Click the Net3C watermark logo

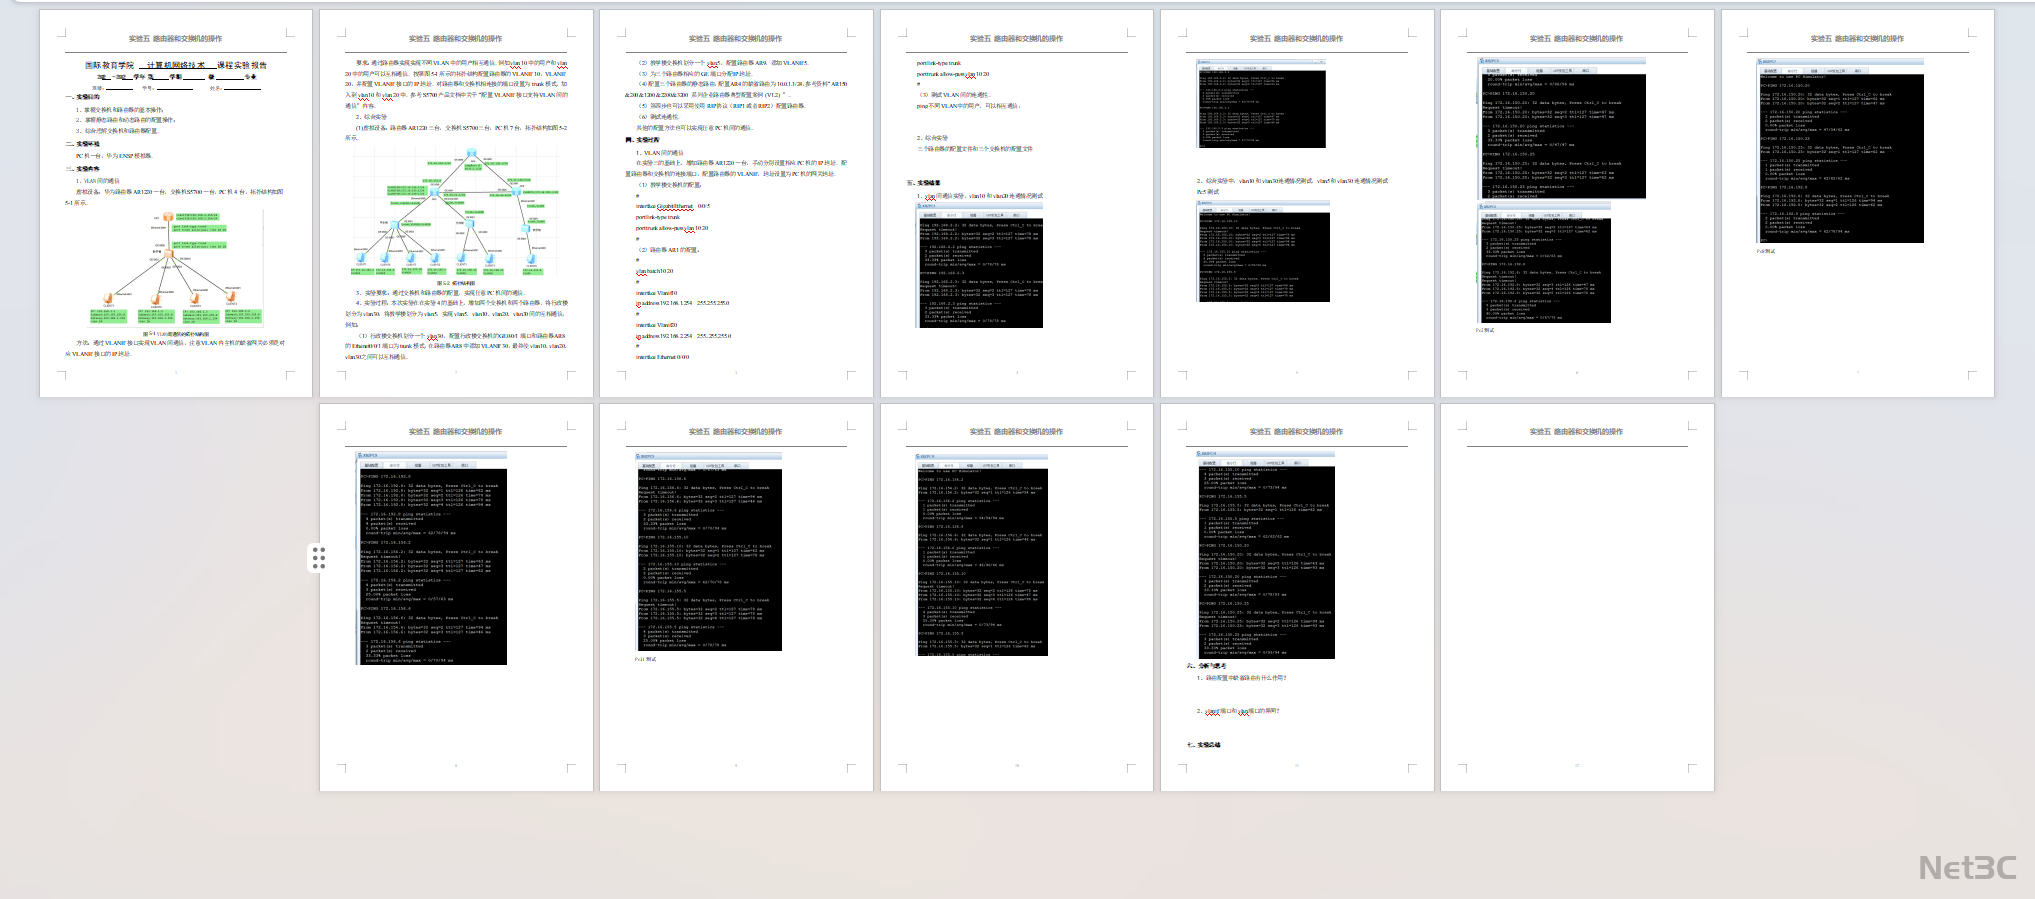pyautogui.click(x=1966, y=867)
